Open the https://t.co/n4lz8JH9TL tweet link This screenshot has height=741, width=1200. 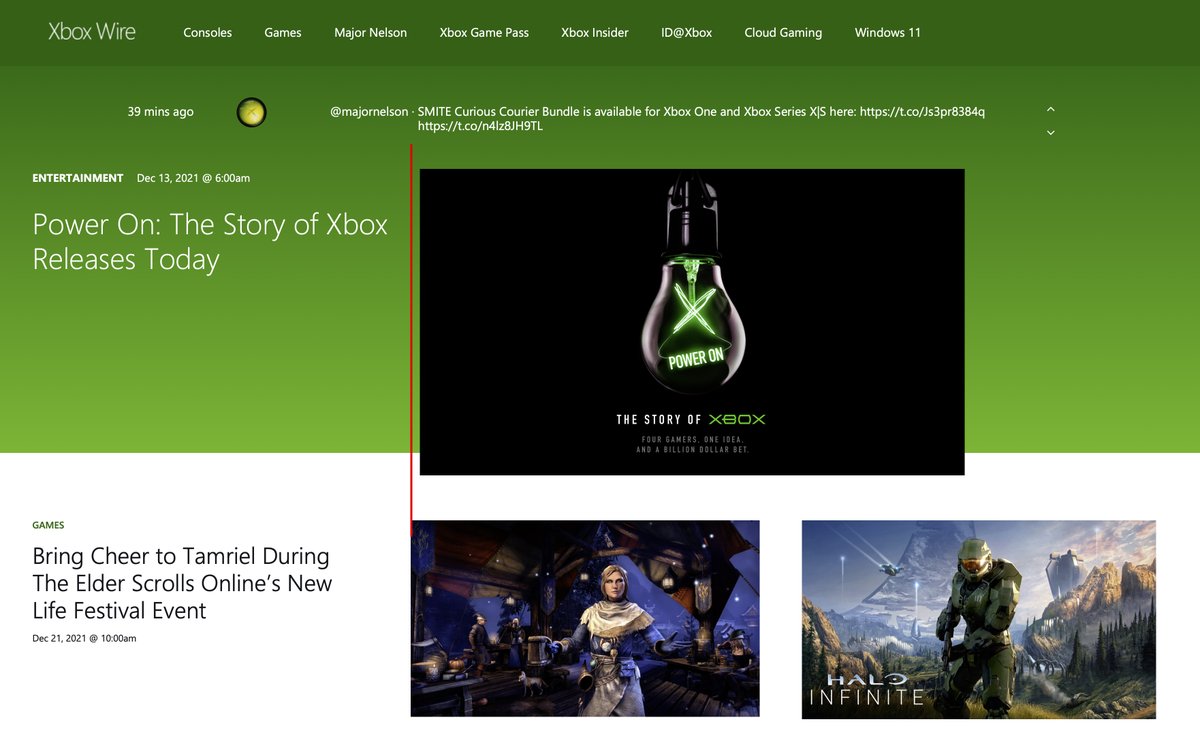pos(480,126)
